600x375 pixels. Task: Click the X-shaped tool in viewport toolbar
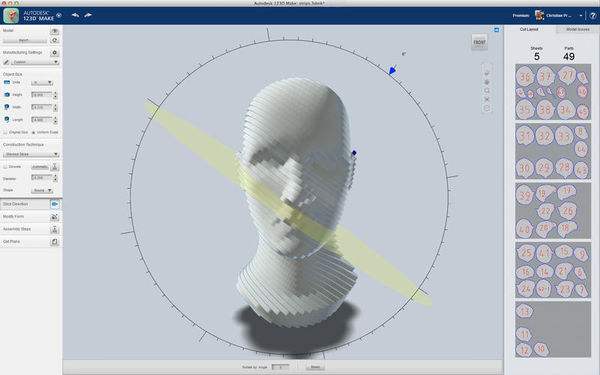pos(487,99)
